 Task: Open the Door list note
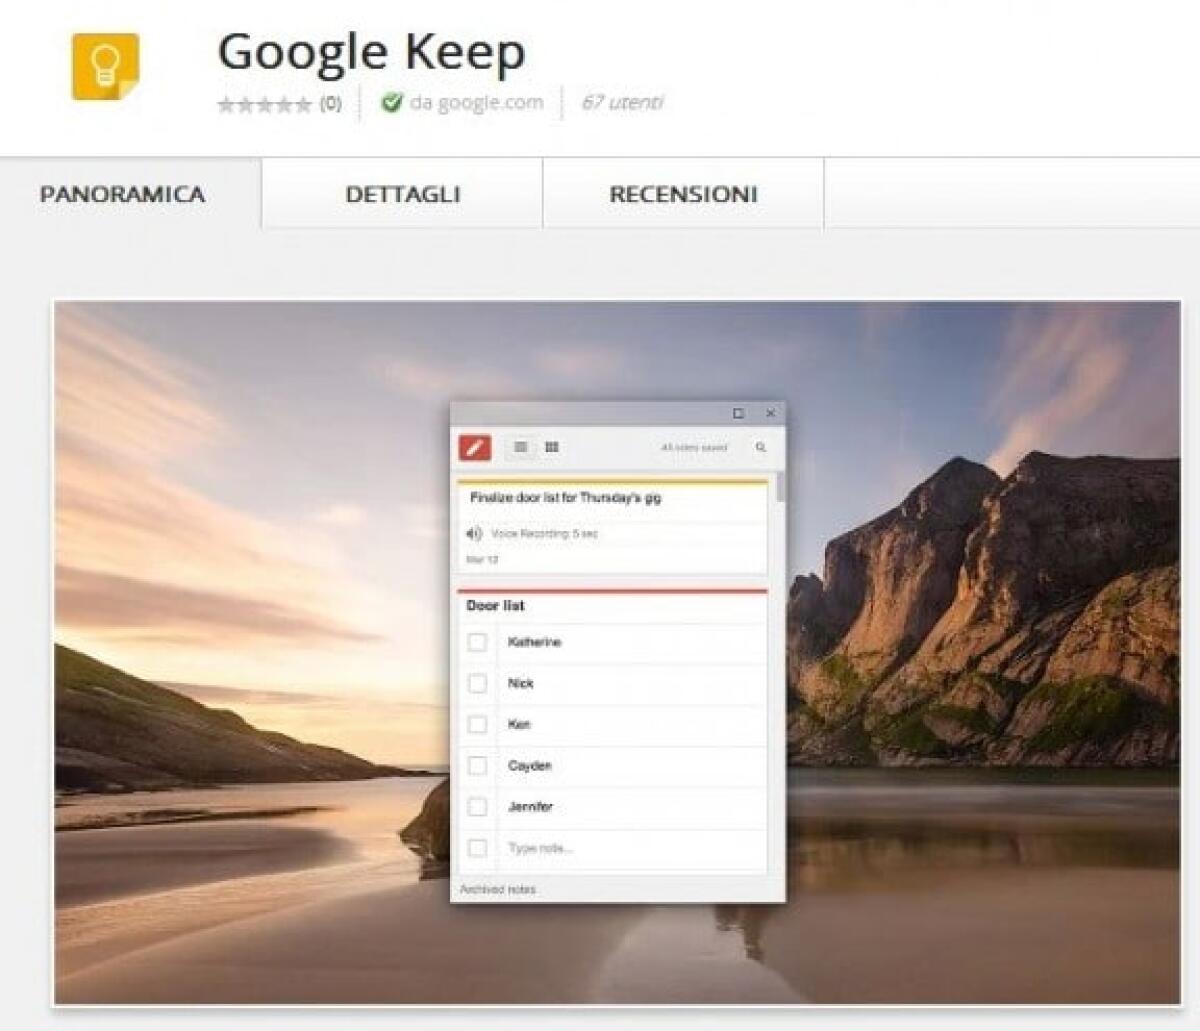[x=495, y=605]
